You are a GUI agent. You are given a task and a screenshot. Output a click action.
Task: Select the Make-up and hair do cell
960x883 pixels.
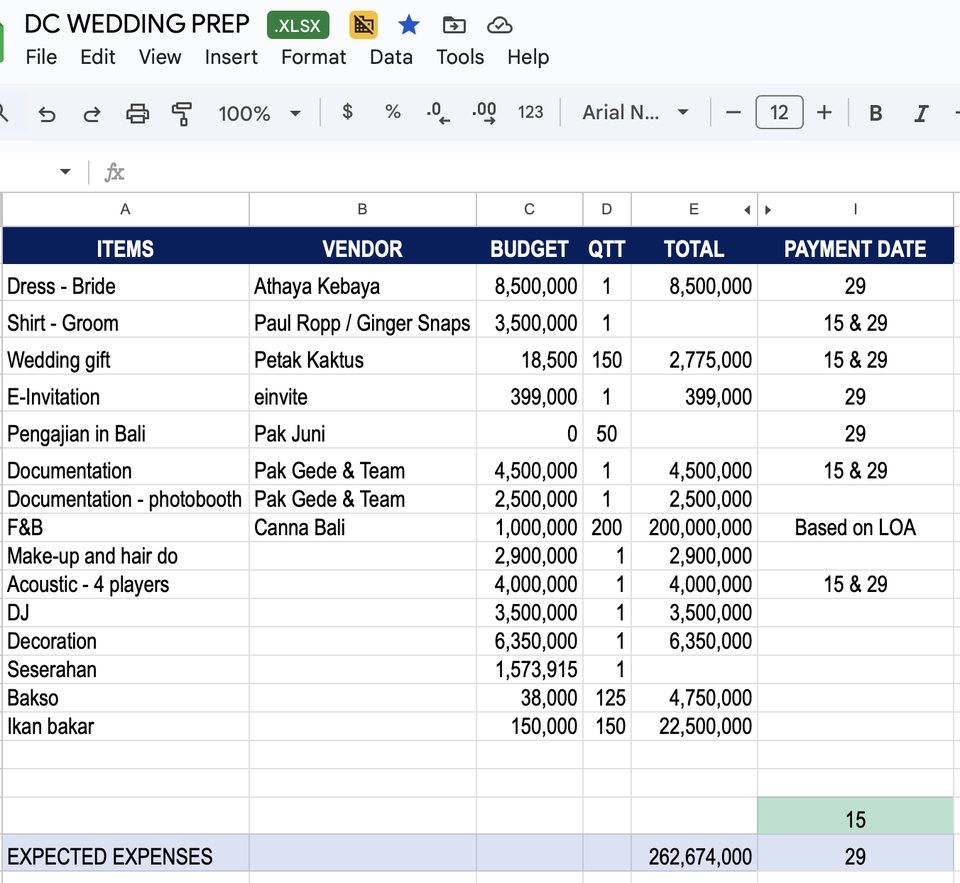[126, 556]
